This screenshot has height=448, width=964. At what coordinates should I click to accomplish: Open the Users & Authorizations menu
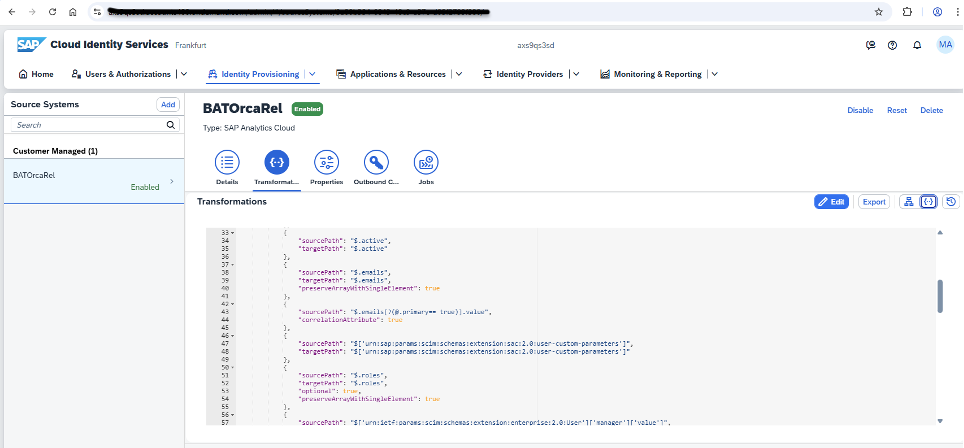(x=121, y=74)
